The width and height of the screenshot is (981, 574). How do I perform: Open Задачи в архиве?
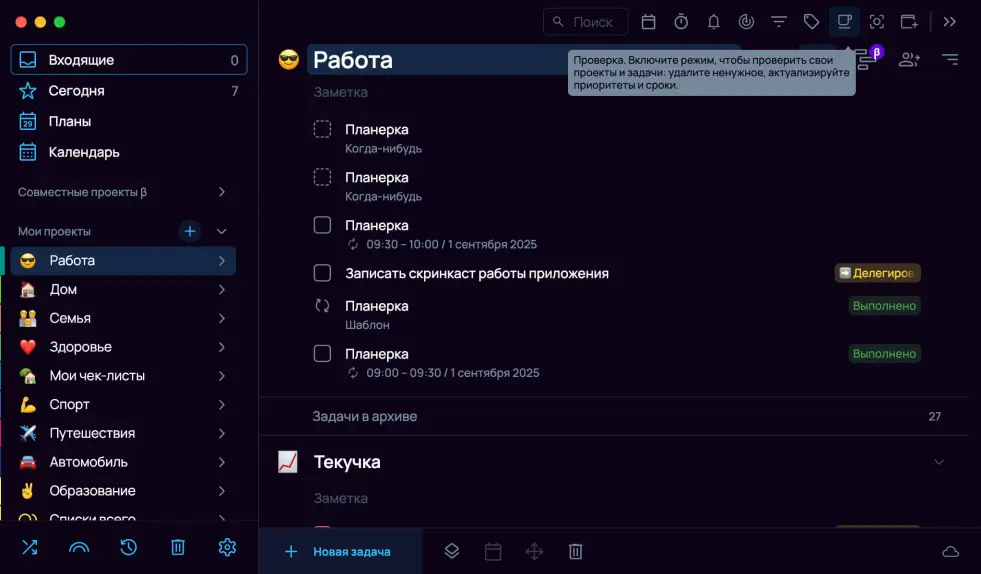click(x=365, y=416)
